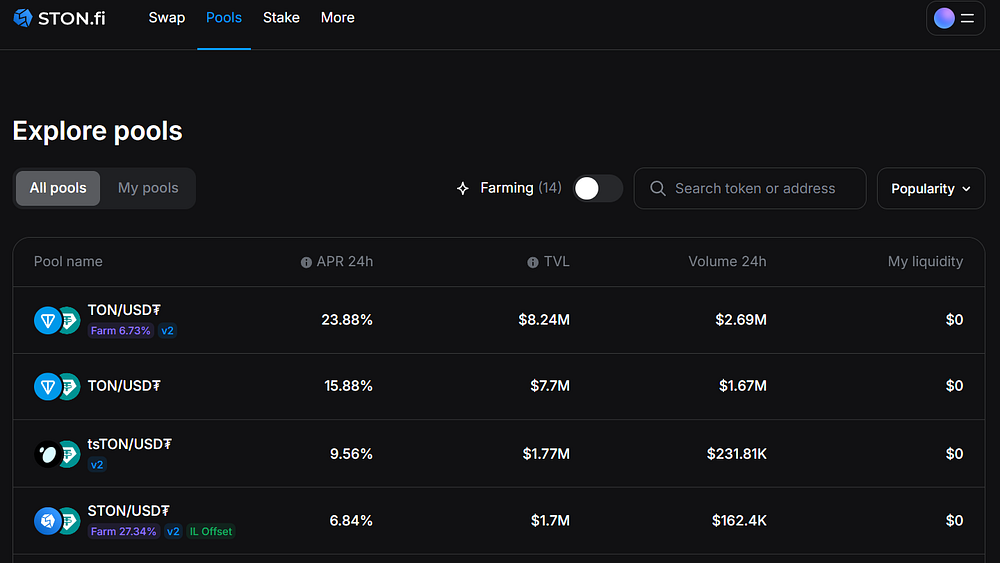Open the wallet avatar menu
The width and height of the screenshot is (1000, 563).
coord(944,18)
